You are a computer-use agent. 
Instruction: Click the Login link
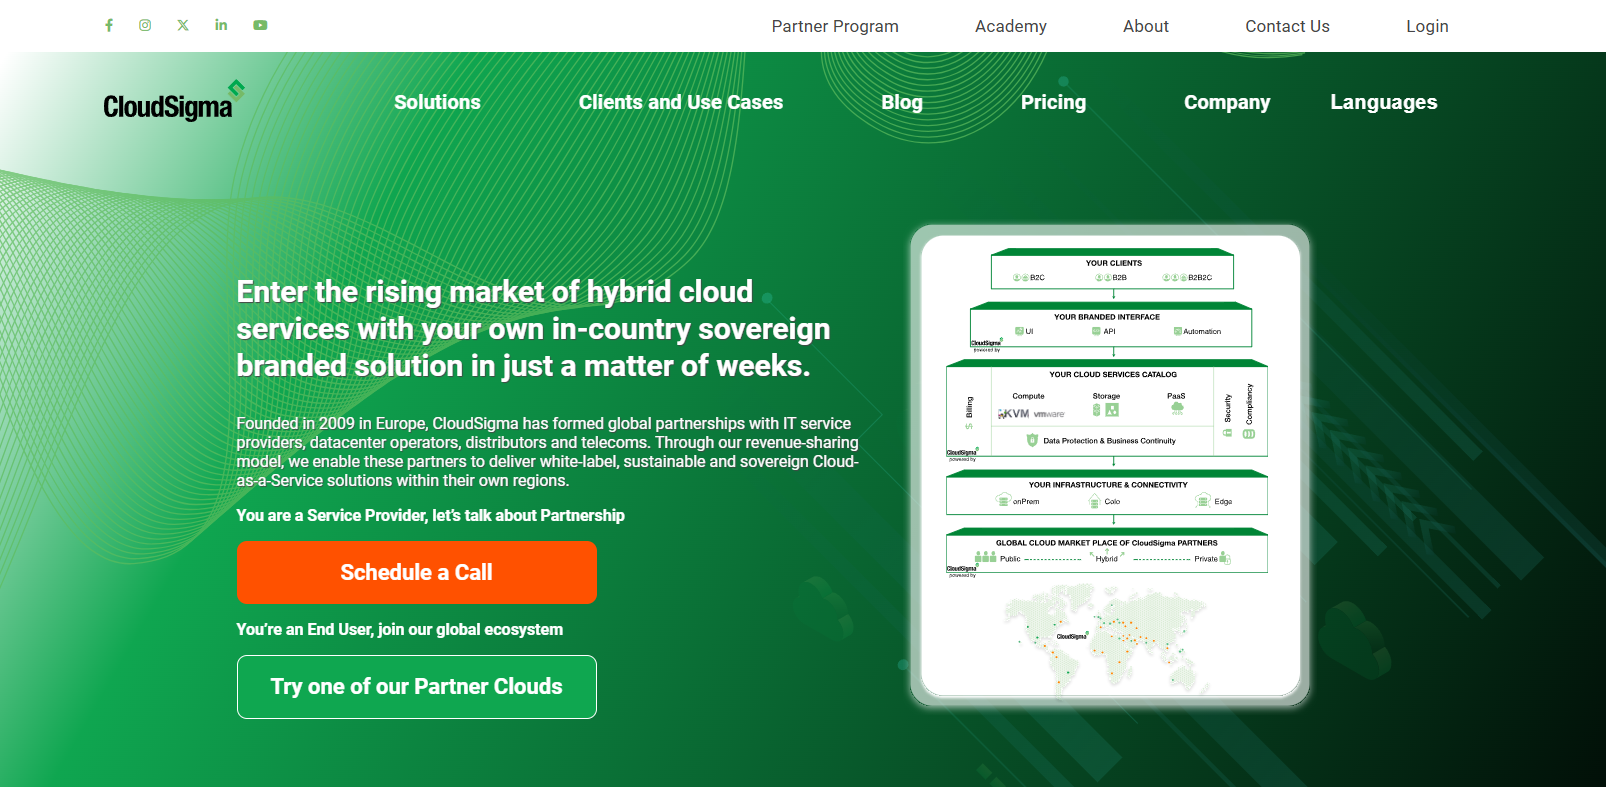[x=1427, y=26]
